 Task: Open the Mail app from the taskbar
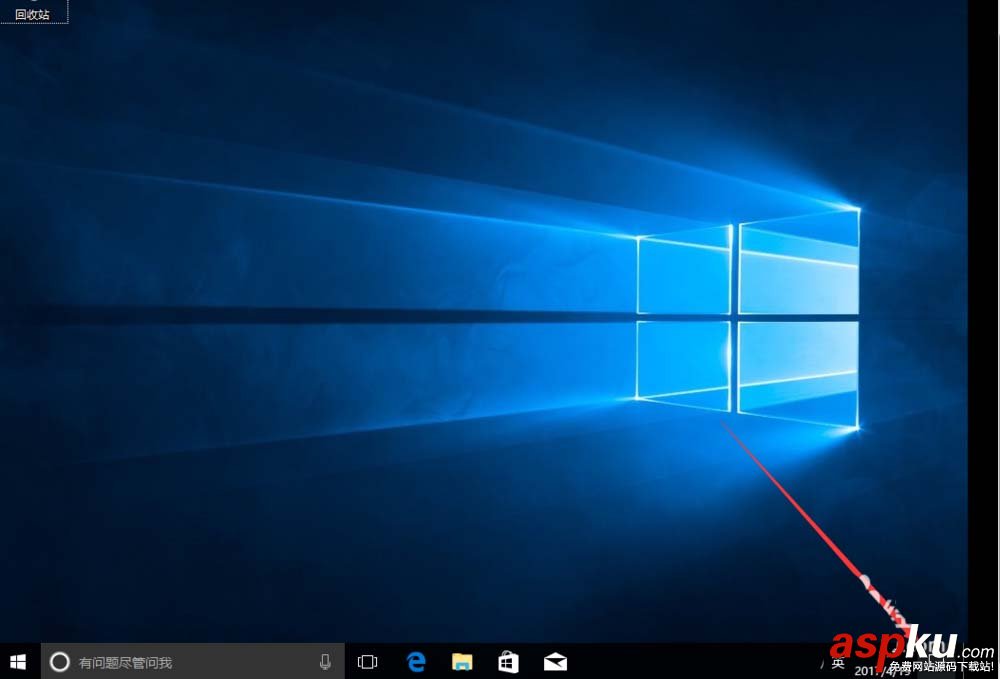(555, 661)
